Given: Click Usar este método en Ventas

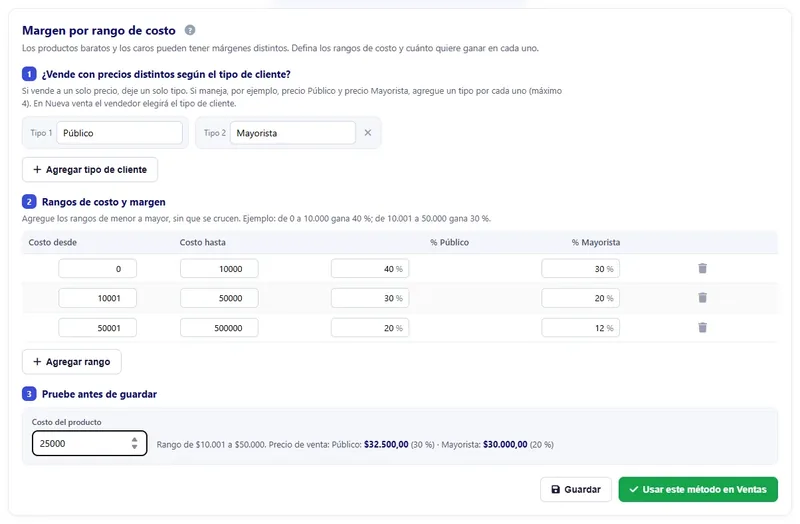Looking at the screenshot, I should [x=698, y=489].
